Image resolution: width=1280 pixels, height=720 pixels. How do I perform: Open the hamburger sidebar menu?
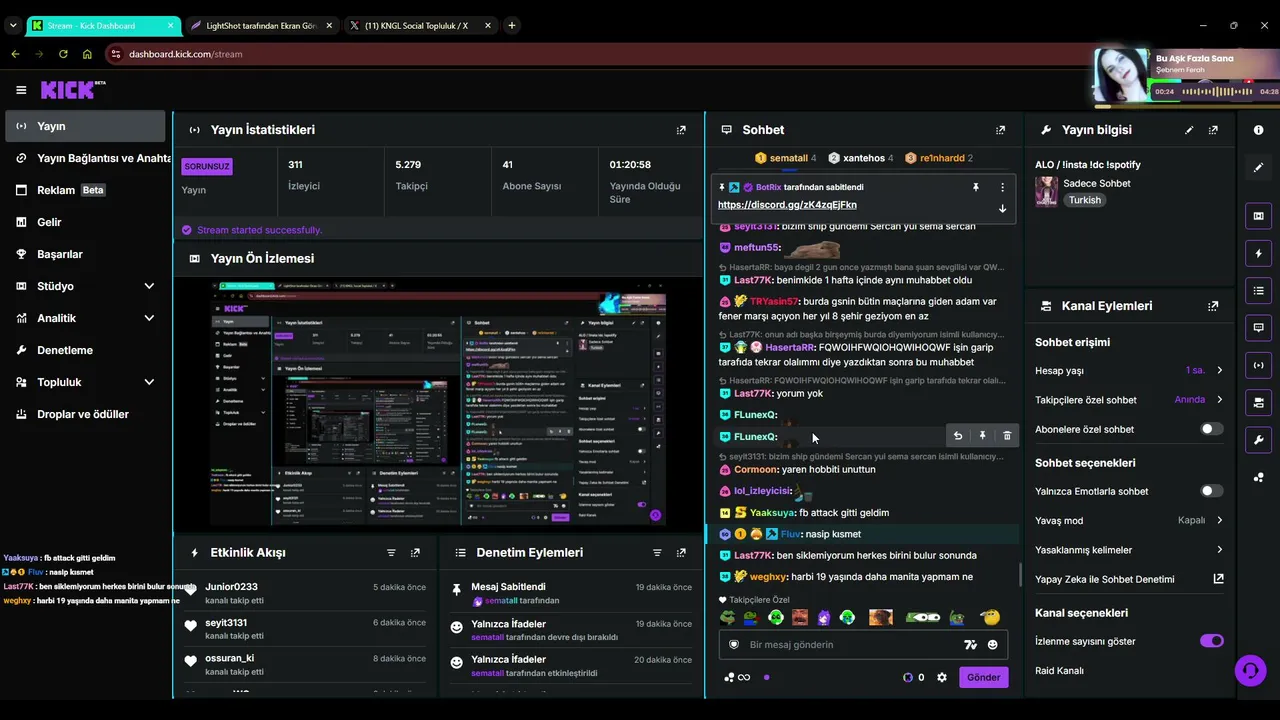tap(21, 90)
